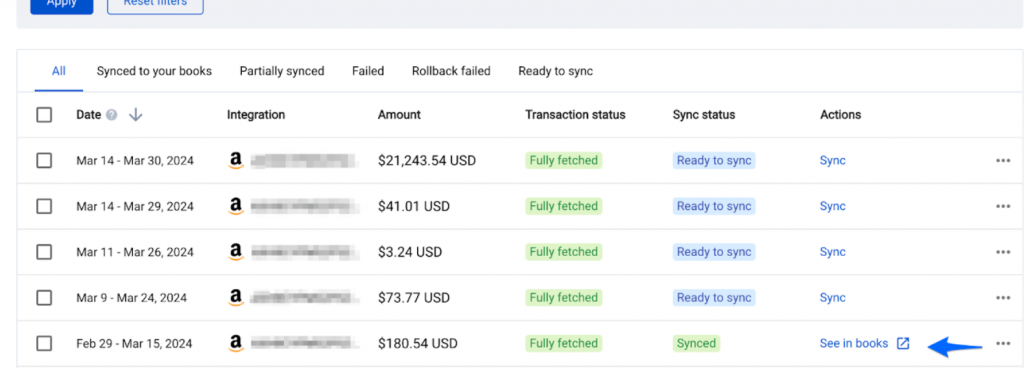
Task: Switch to Synced to your books tab
Action: click(154, 71)
